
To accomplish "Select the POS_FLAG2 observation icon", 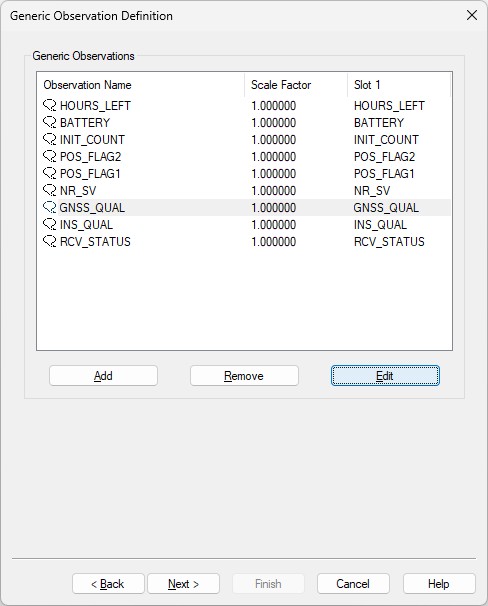I will (49, 156).
